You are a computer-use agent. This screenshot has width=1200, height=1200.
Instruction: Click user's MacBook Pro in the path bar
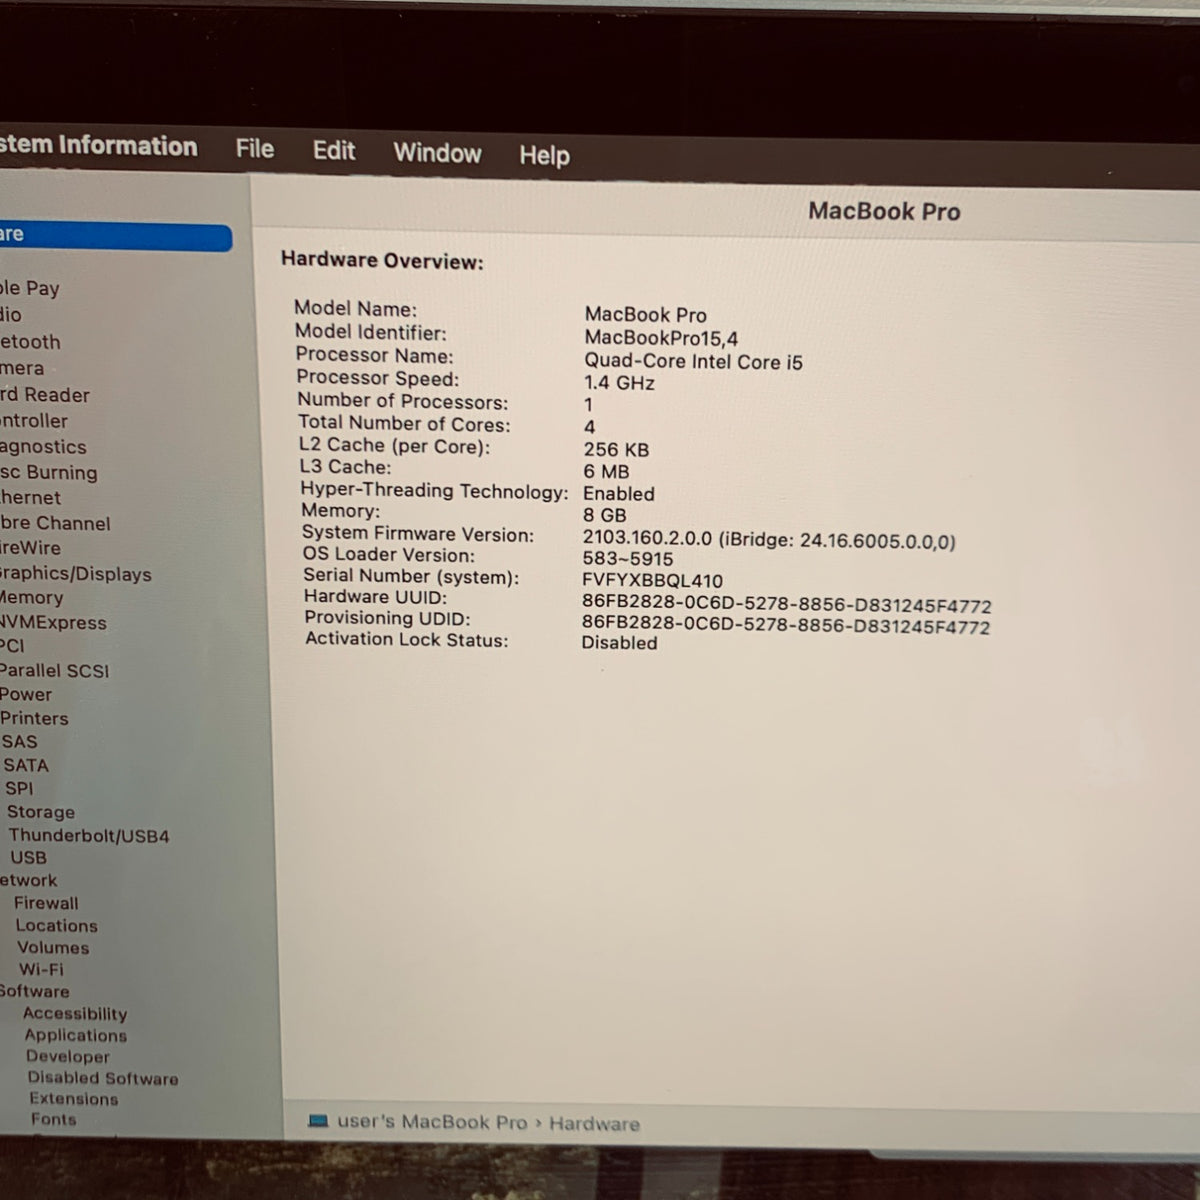[432, 1122]
